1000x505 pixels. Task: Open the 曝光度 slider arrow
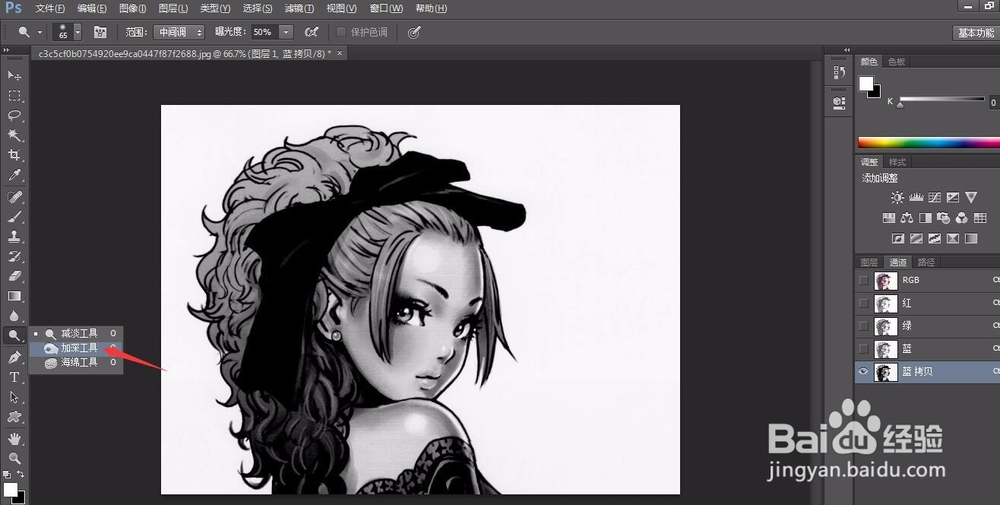(287, 32)
